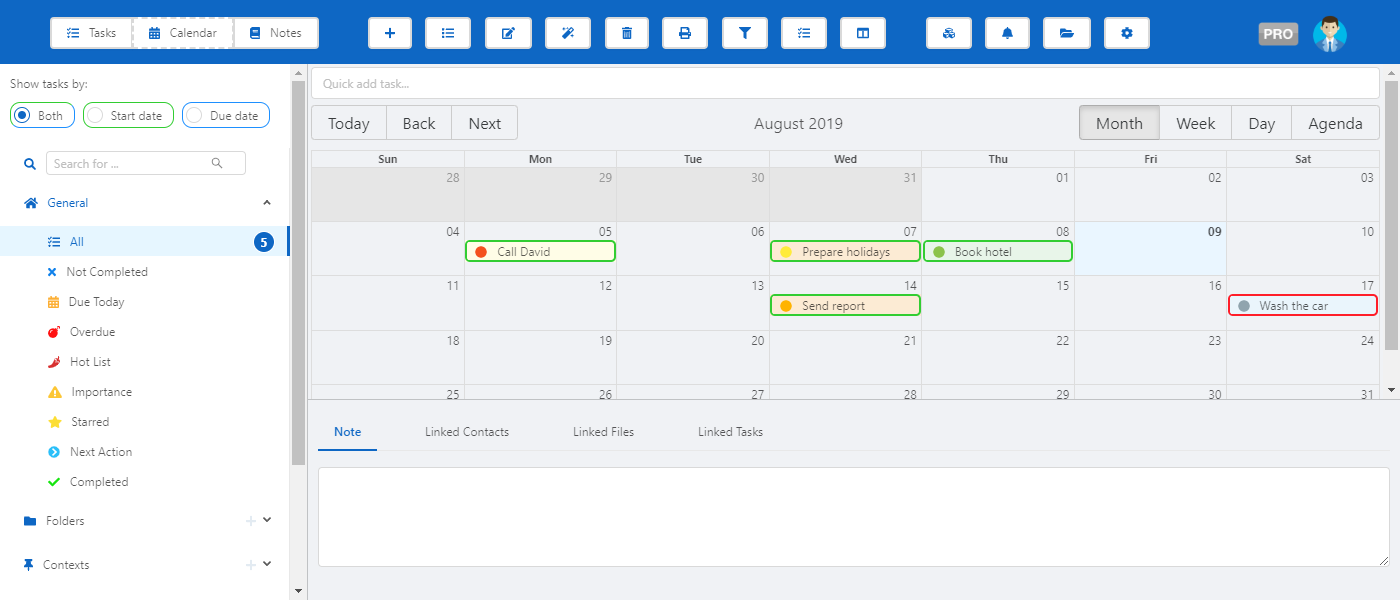Image resolution: width=1400 pixels, height=600 pixels.
Task: Go to Next month button
Action: pos(484,124)
